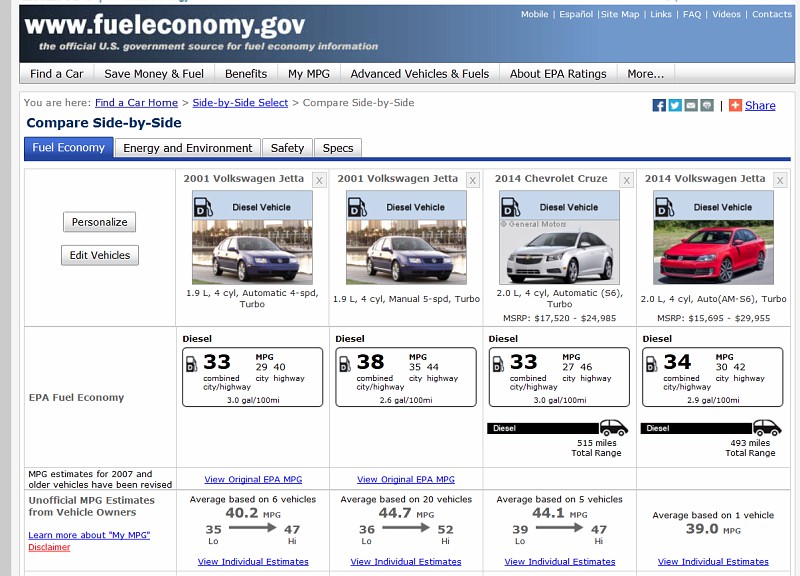Click the orange plus Share icon
This screenshot has height=576, width=800.
click(735, 105)
